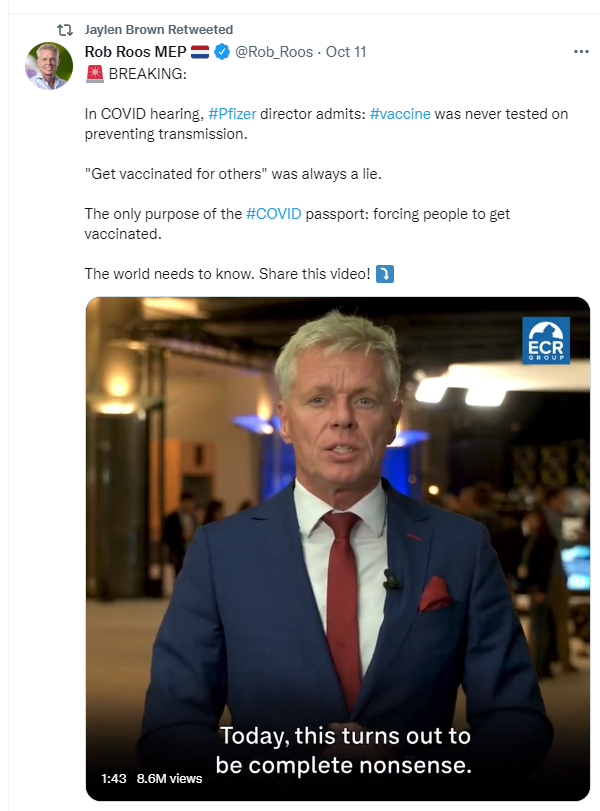Click the Jaylen Brown Retweeted label
This screenshot has height=811, width=600.
pyautogui.click(x=159, y=29)
